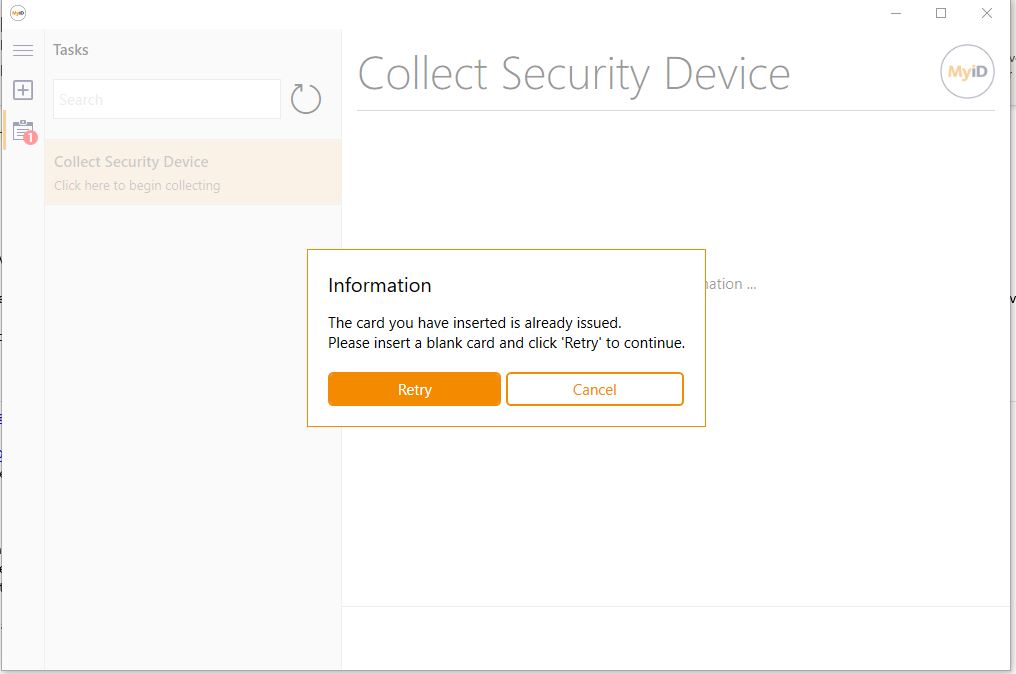
Task: Open the hamburger navigation menu
Action: pos(23,50)
